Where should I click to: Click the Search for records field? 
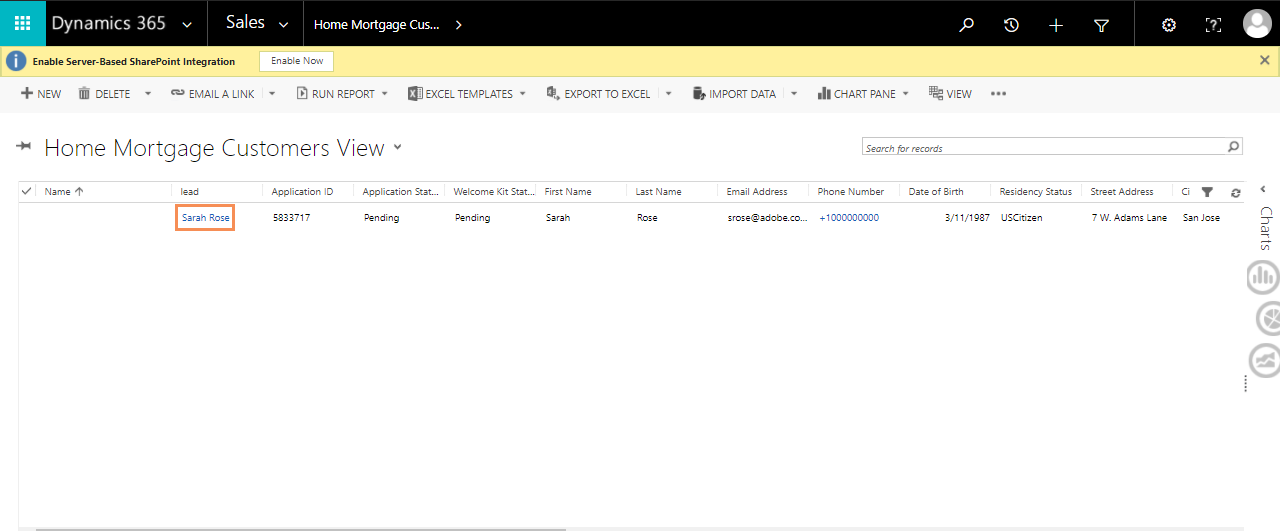point(1044,148)
